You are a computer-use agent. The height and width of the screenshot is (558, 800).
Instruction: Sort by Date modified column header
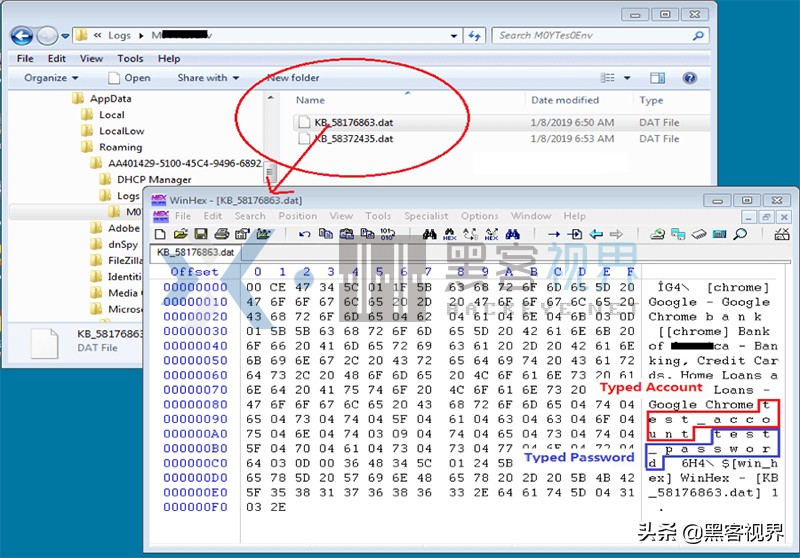click(x=565, y=100)
